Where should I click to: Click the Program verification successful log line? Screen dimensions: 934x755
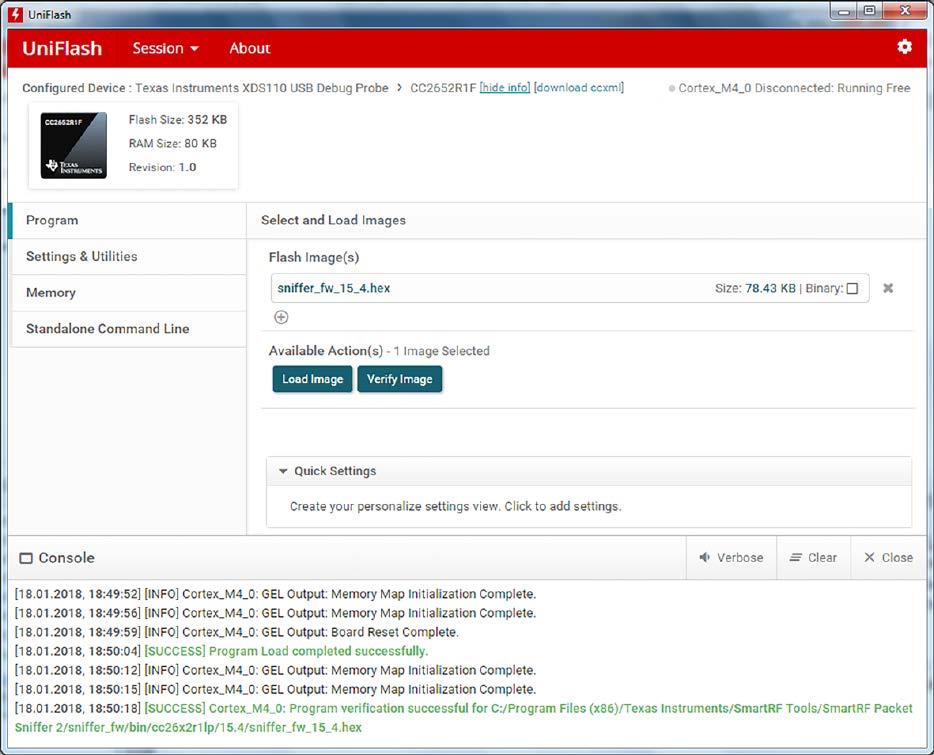coord(463,718)
